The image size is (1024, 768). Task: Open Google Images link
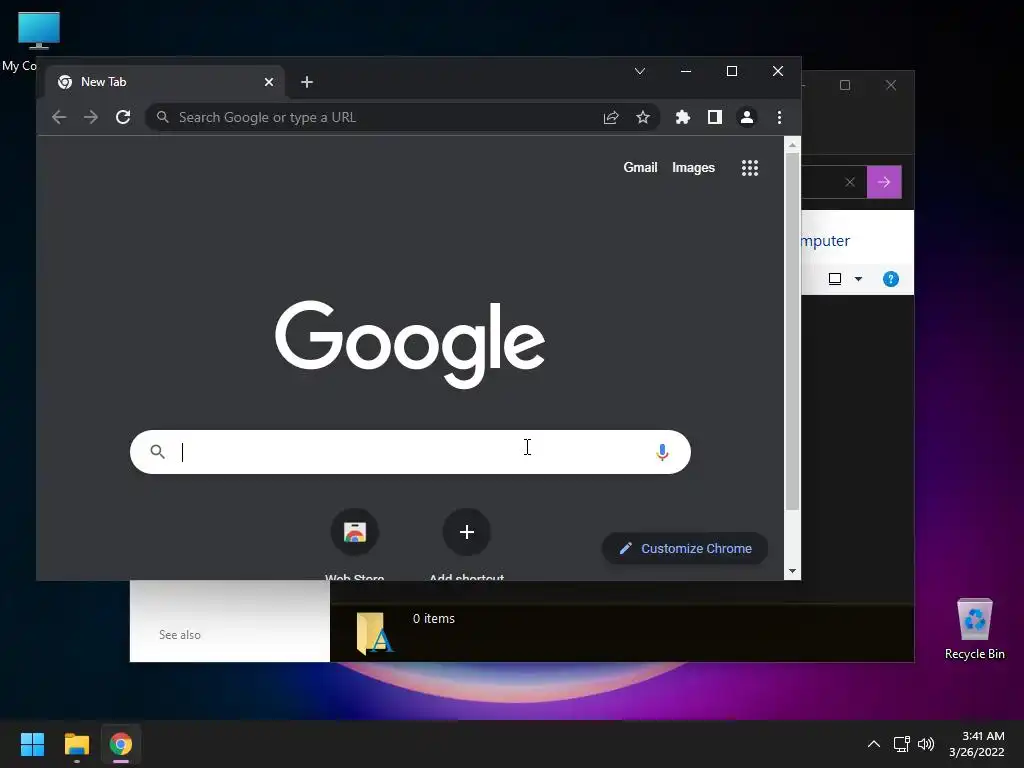click(x=693, y=168)
